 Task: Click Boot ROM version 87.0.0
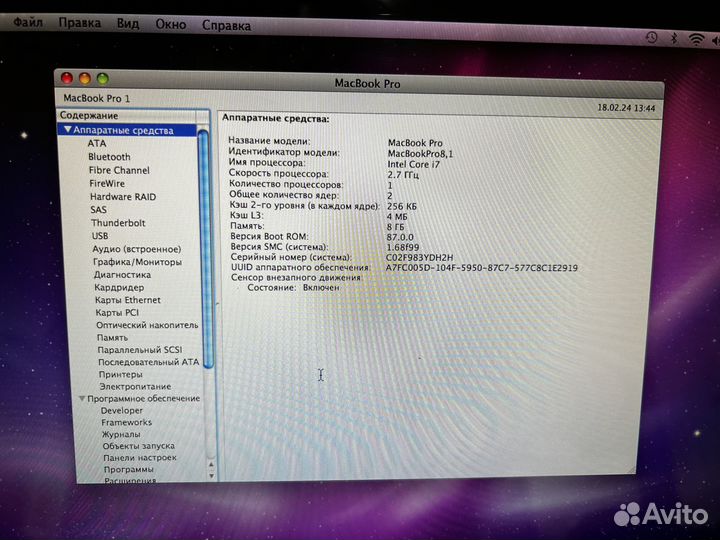point(400,237)
